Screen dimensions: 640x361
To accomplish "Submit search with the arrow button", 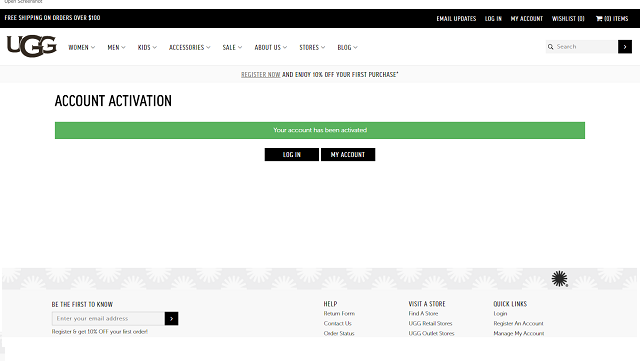I will 624,47.
